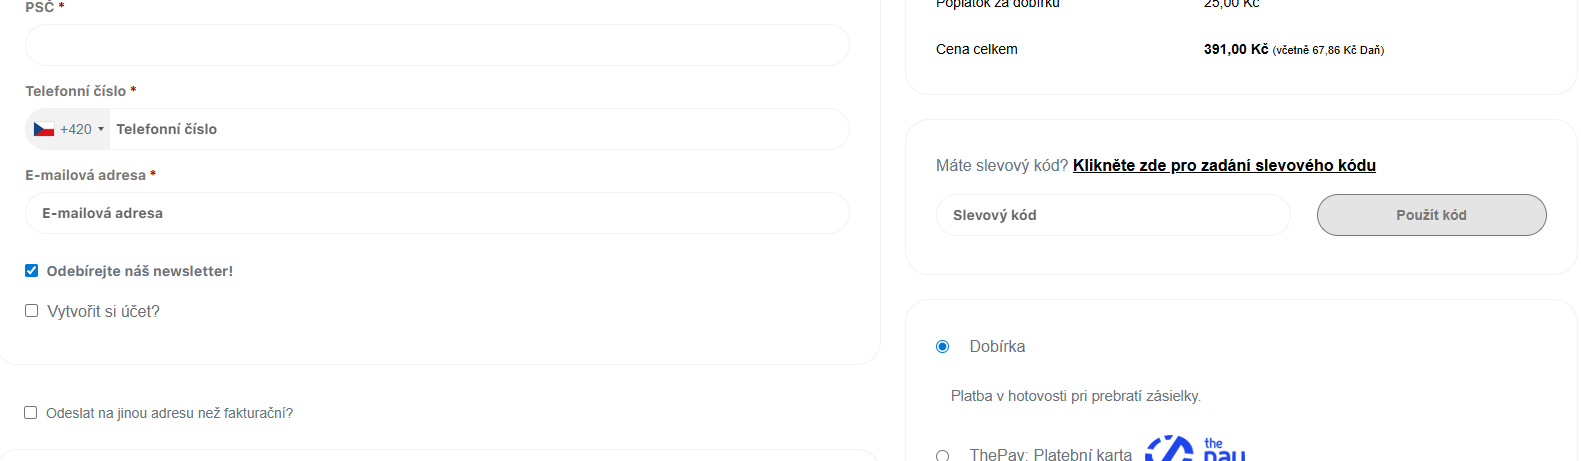Click the ThePay logo

coord(1195,449)
